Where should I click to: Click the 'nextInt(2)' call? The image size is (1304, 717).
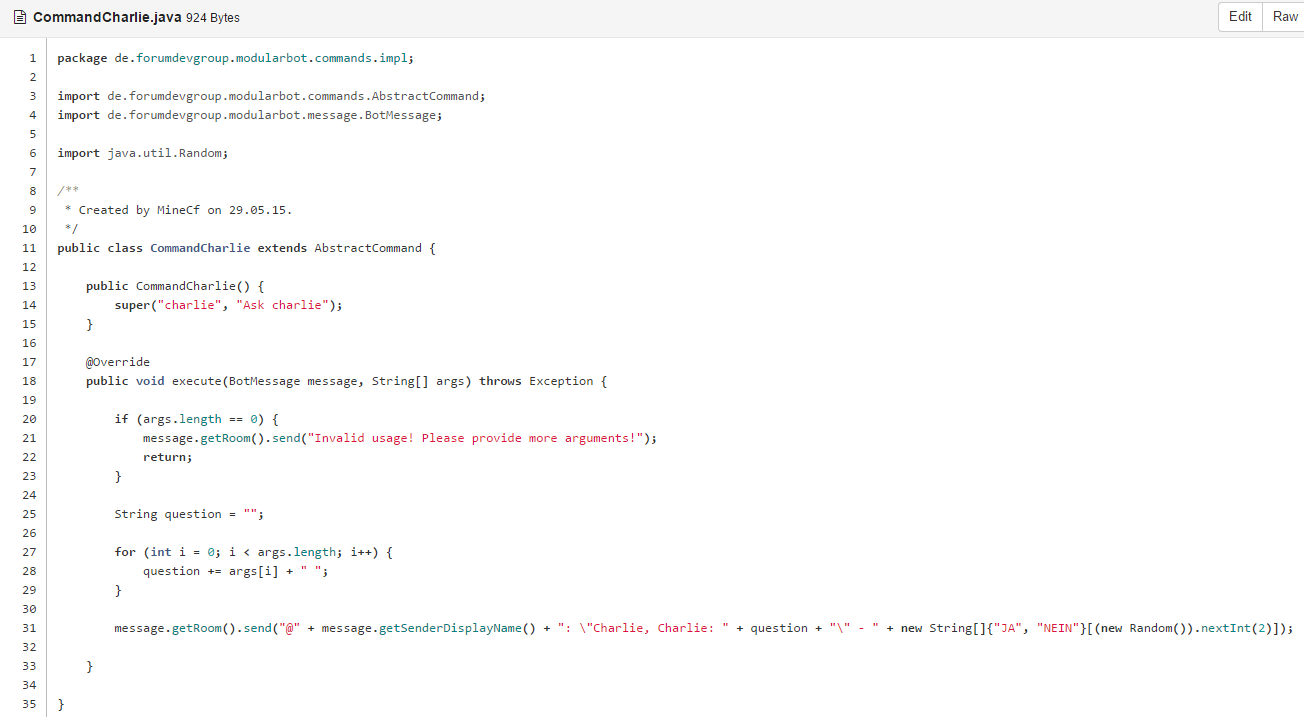[1236, 628]
